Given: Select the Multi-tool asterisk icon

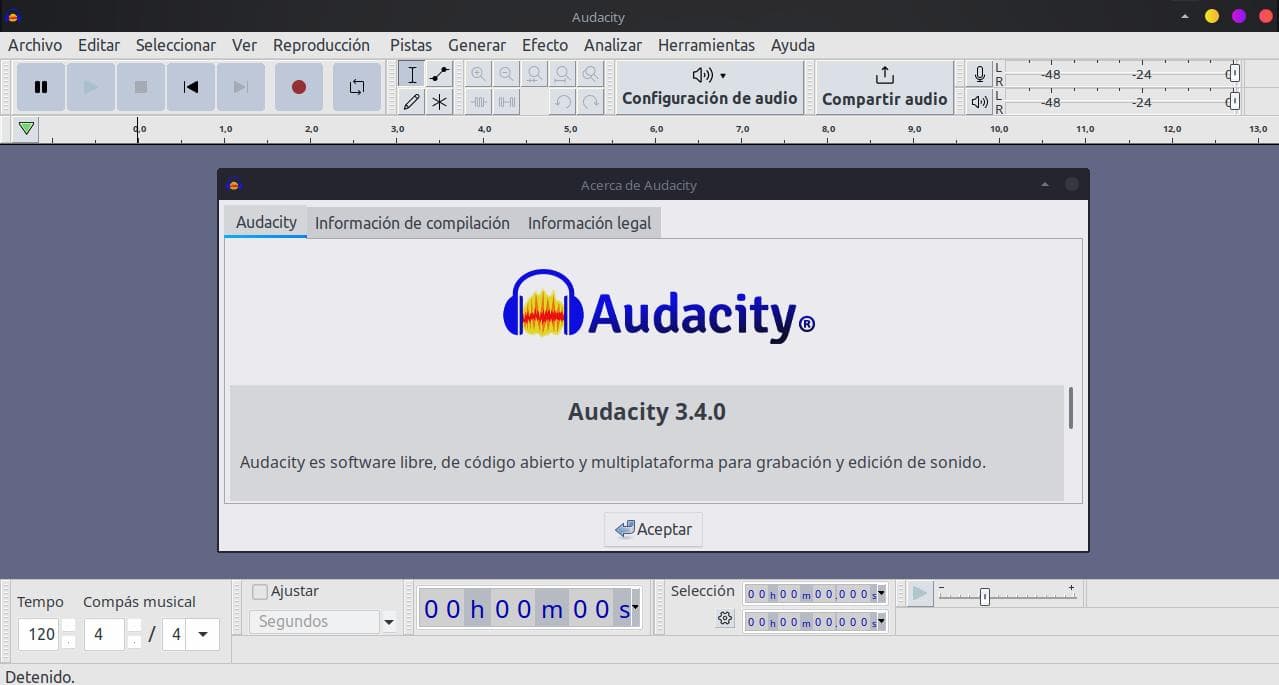Looking at the screenshot, I should click(x=439, y=102).
